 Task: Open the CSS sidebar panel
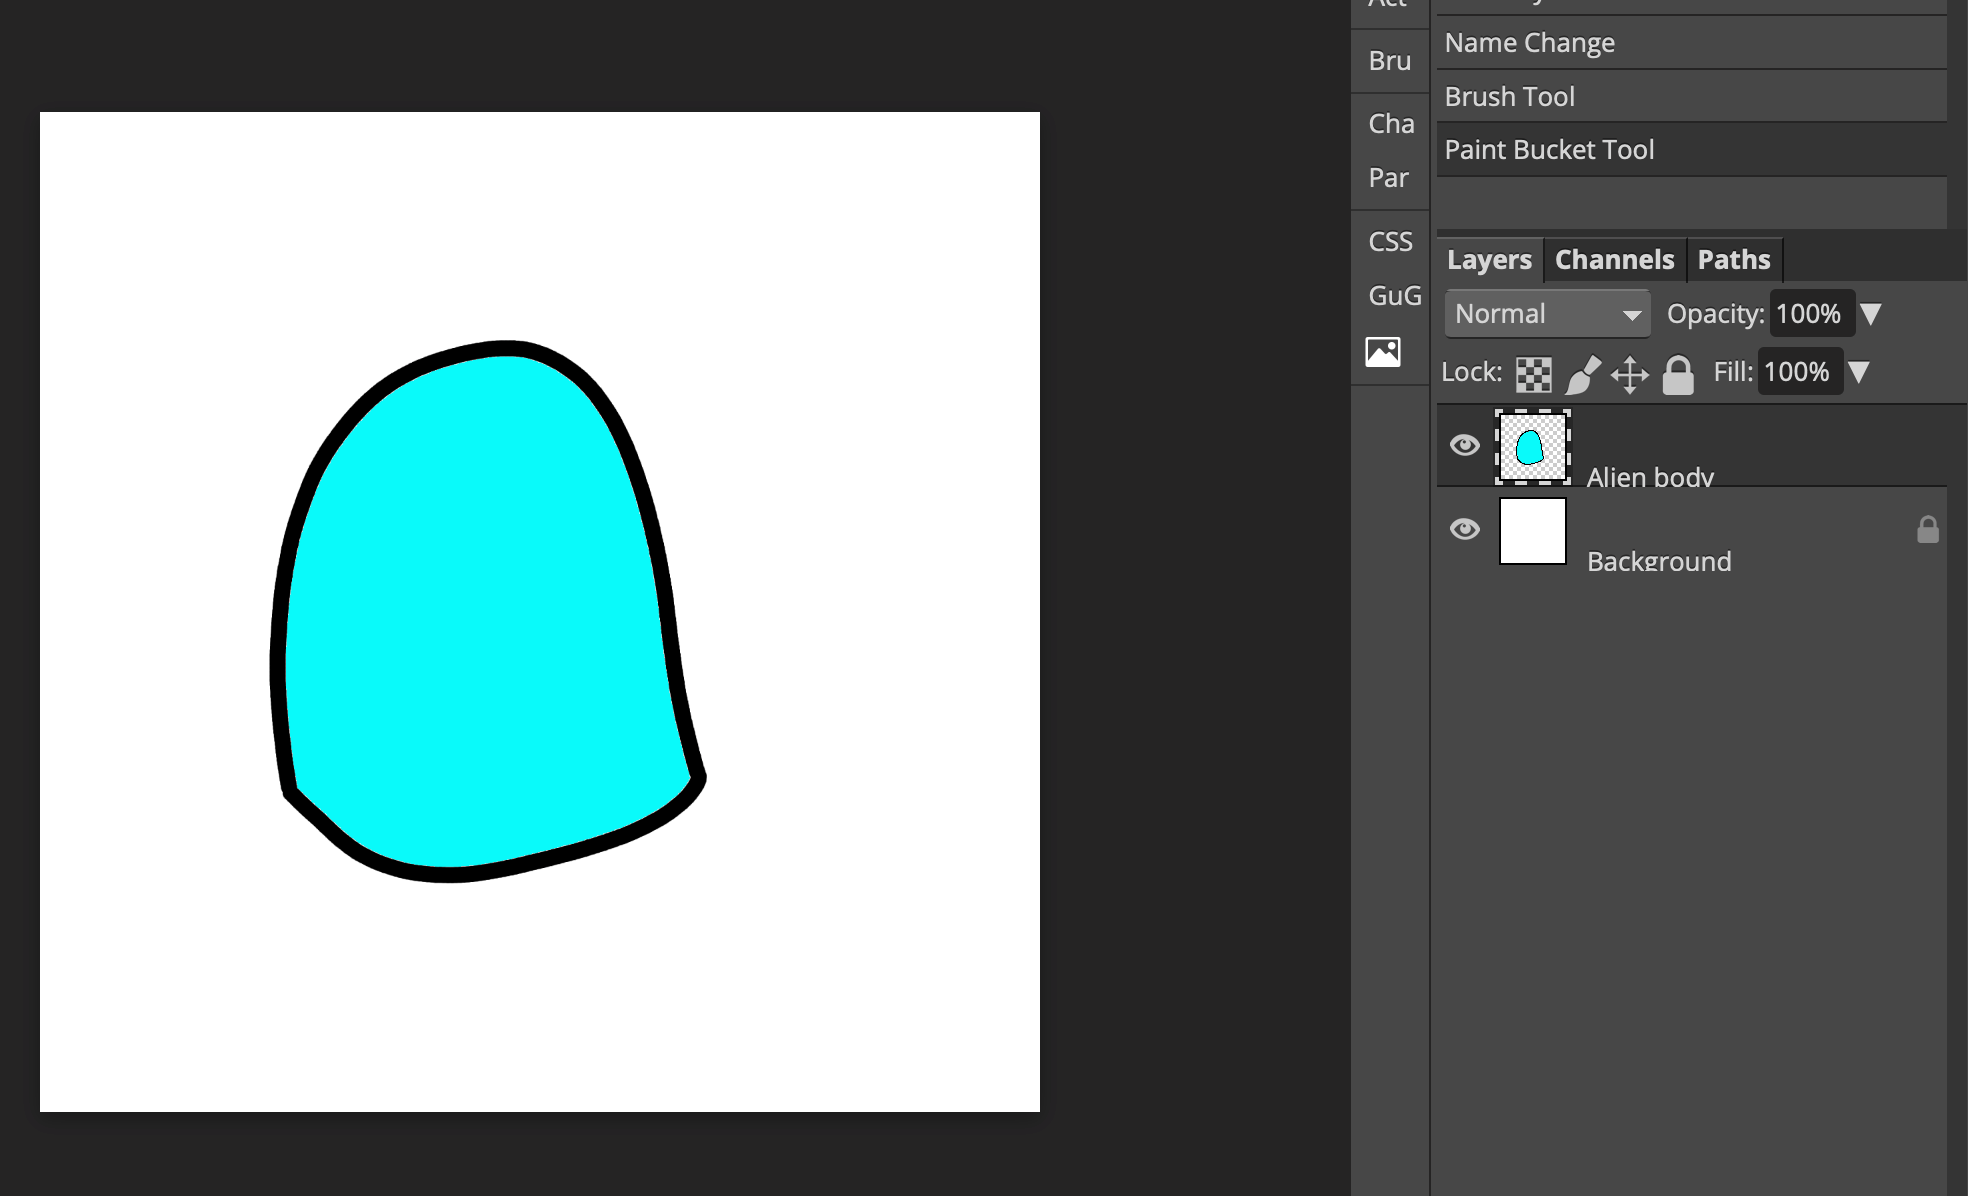[1390, 242]
